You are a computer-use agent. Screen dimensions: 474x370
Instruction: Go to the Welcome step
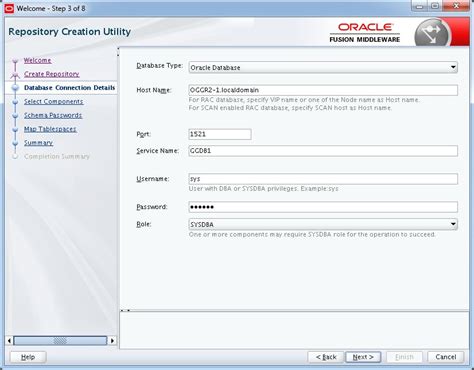[x=37, y=60]
